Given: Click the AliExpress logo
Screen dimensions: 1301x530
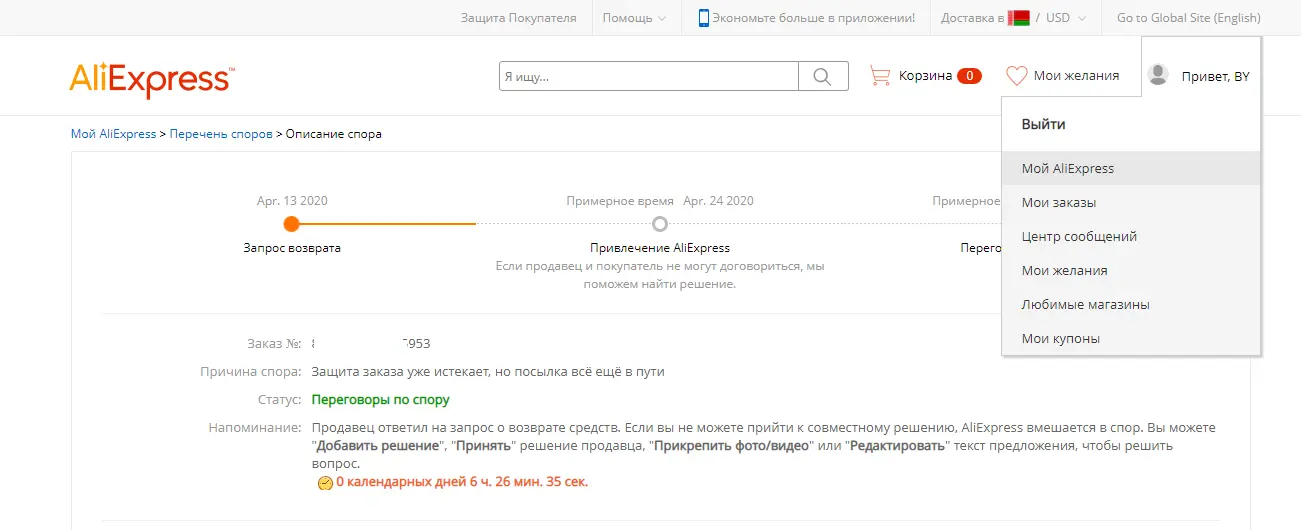Looking at the screenshot, I should [x=152, y=80].
